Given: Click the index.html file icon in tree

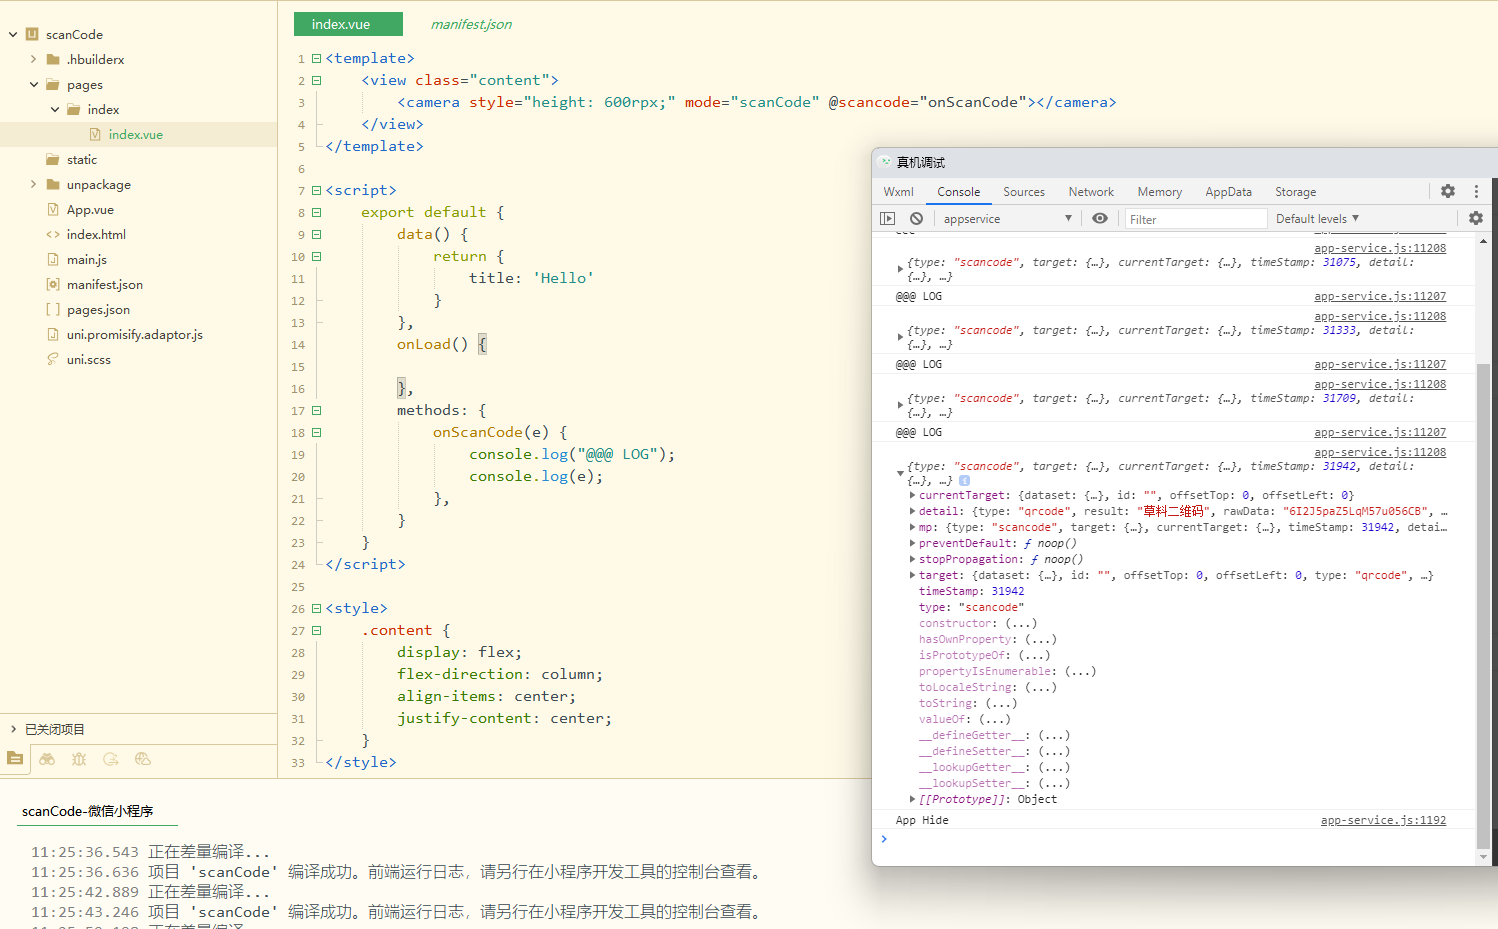Looking at the screenshot, I should 53,234.
